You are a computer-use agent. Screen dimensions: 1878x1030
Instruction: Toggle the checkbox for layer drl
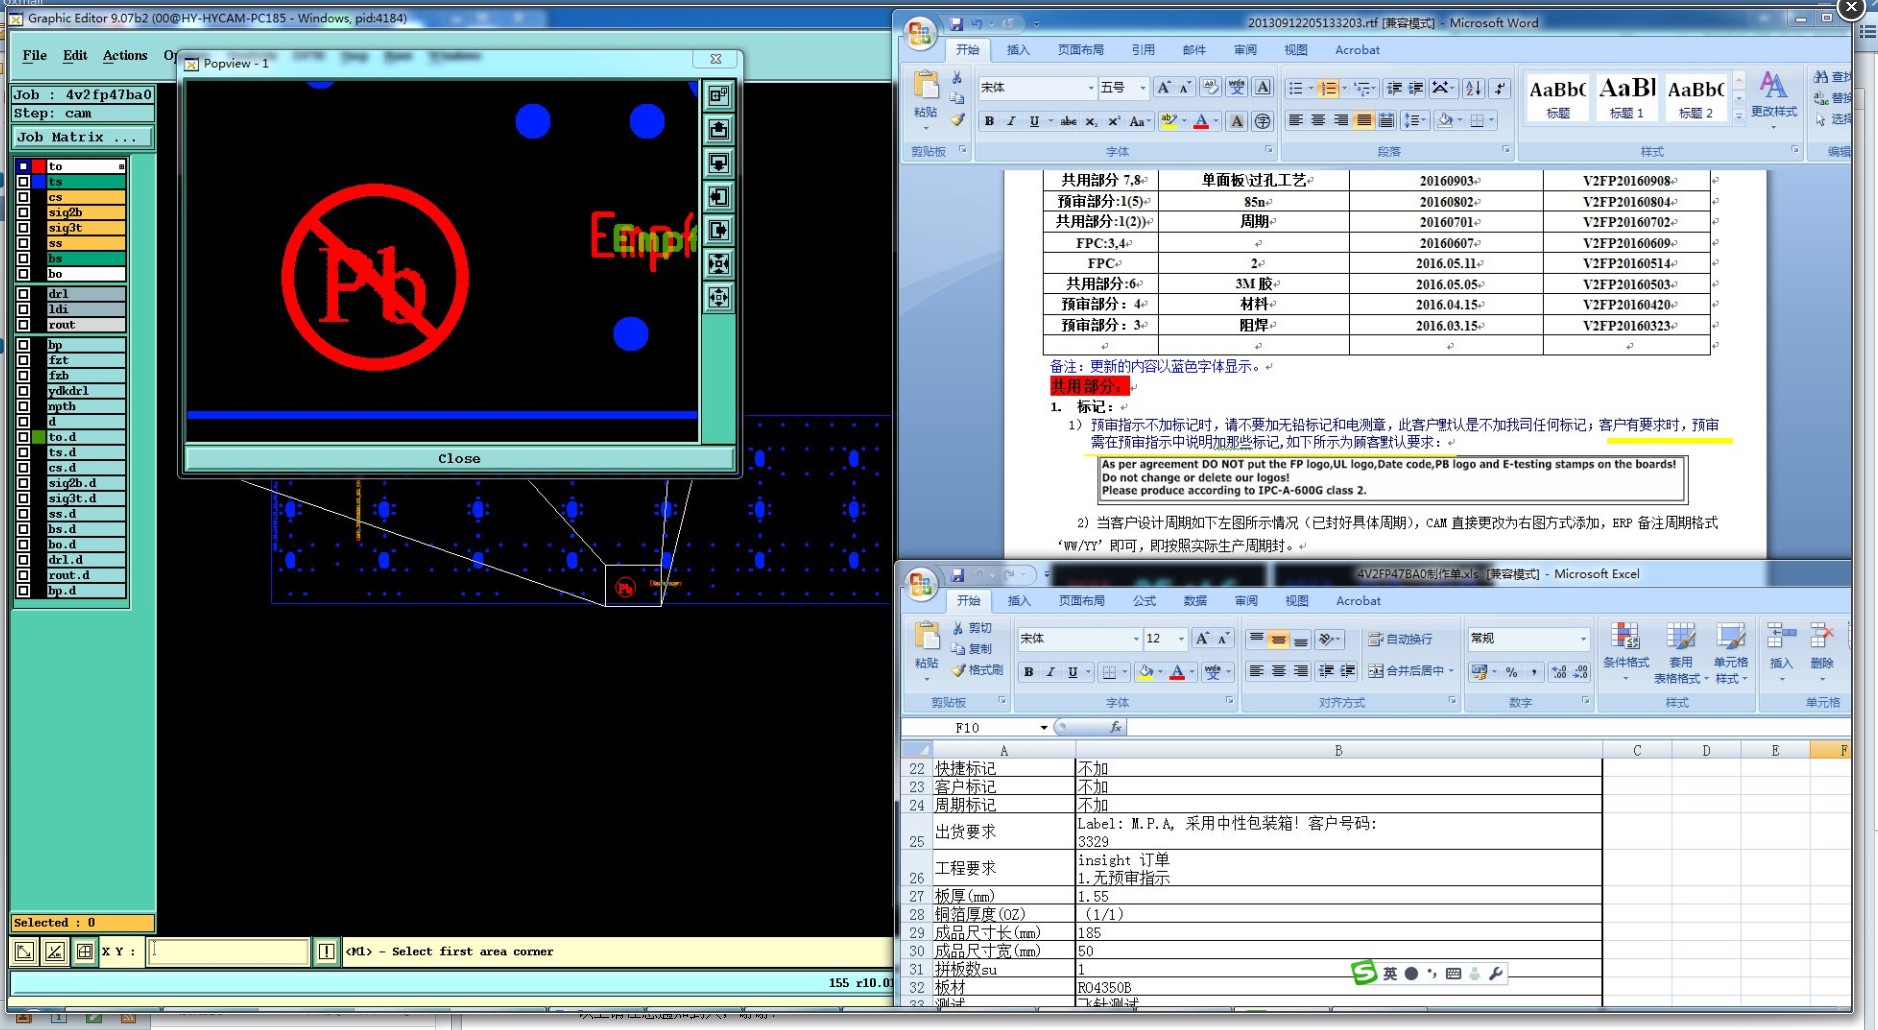[x=23, y=294]
